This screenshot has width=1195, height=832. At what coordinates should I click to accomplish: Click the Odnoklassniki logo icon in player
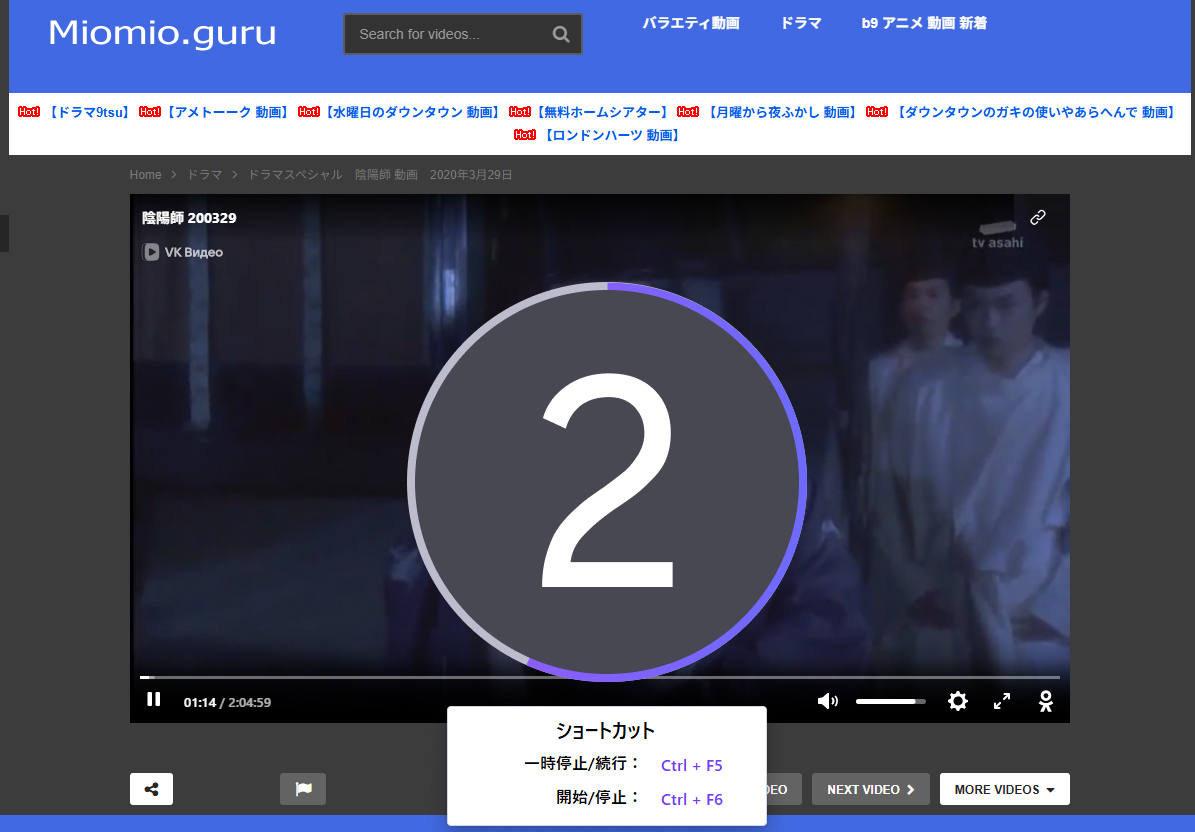pyautogui.click(x=1045, y=701)
